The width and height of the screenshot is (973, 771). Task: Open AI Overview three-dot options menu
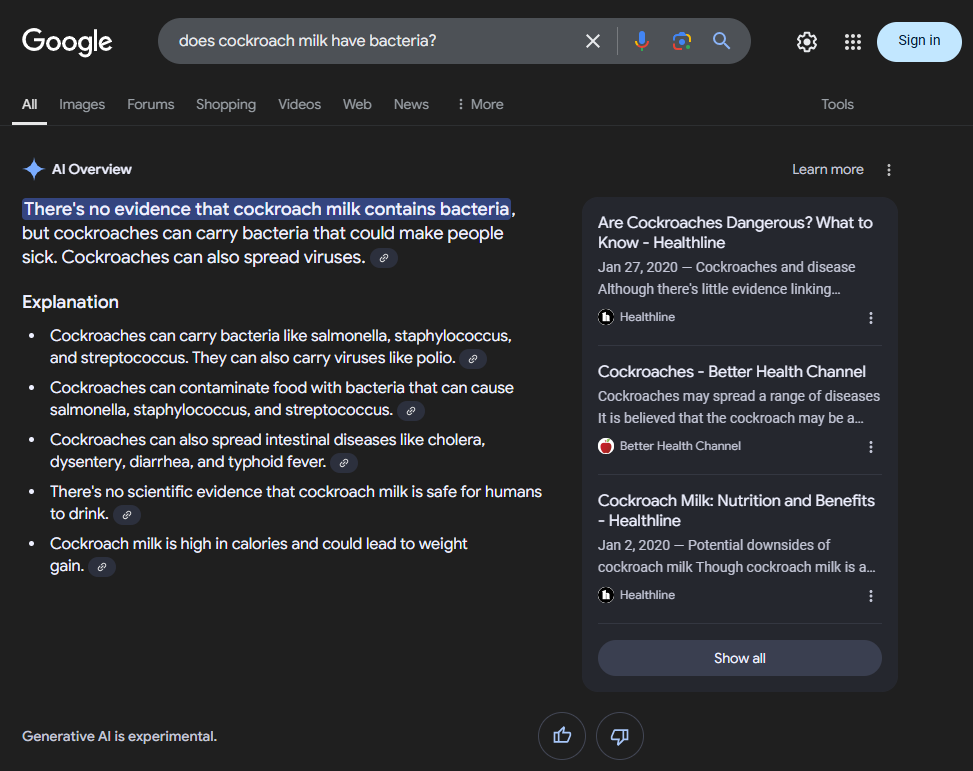pos(889,170)
